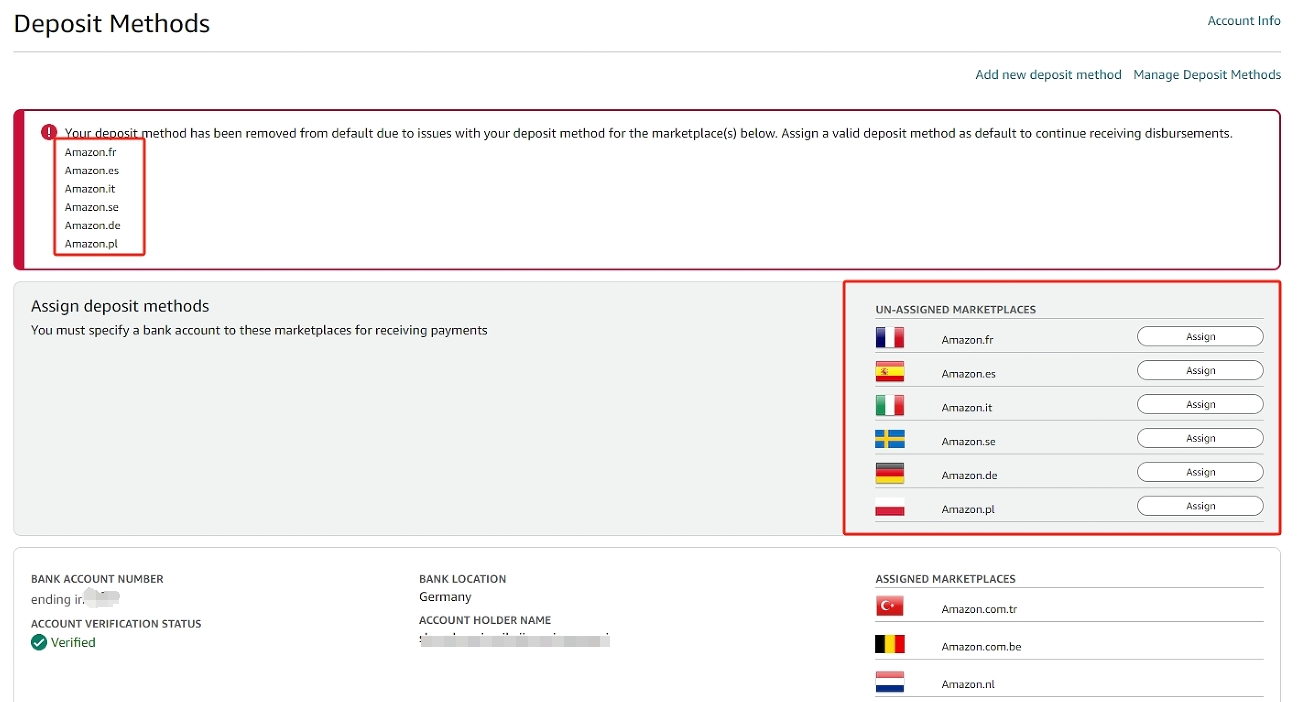Select Amazon.de in the error alert list

coord(92,225)
